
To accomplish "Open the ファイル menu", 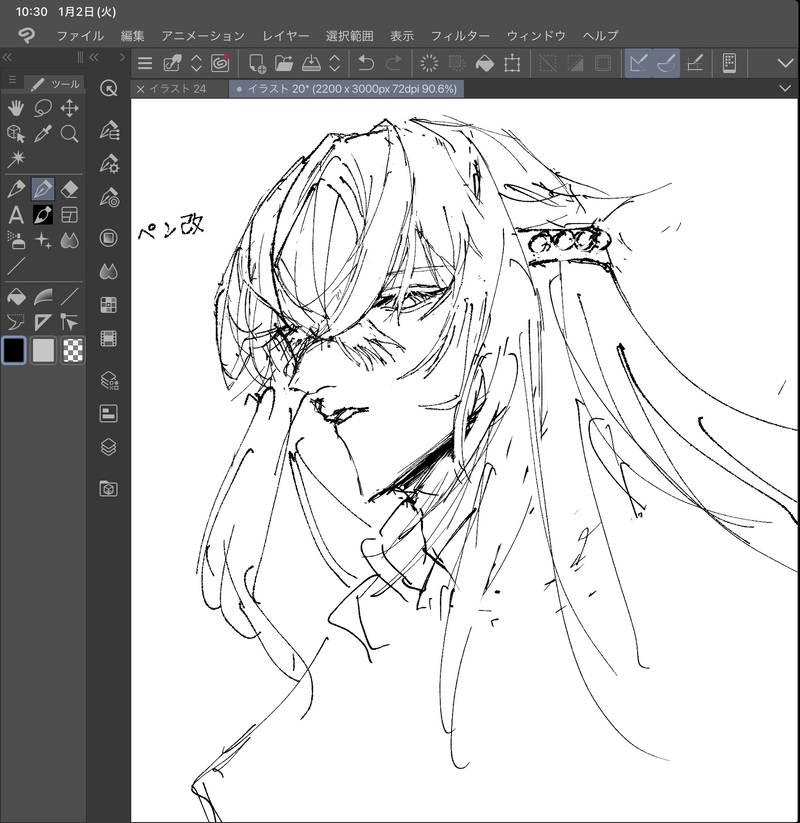I will pos(80,36).
